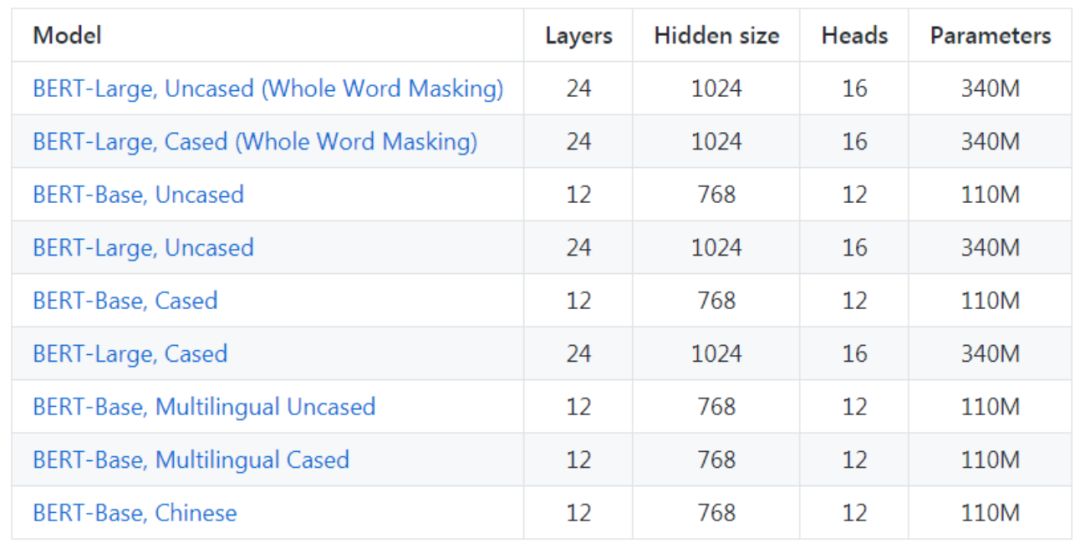Image resolution: width=1080 pixels, height=548 pixels.
Task: Open BERT-Base, Multilingual Uncased link
Action: pos(204,407)
